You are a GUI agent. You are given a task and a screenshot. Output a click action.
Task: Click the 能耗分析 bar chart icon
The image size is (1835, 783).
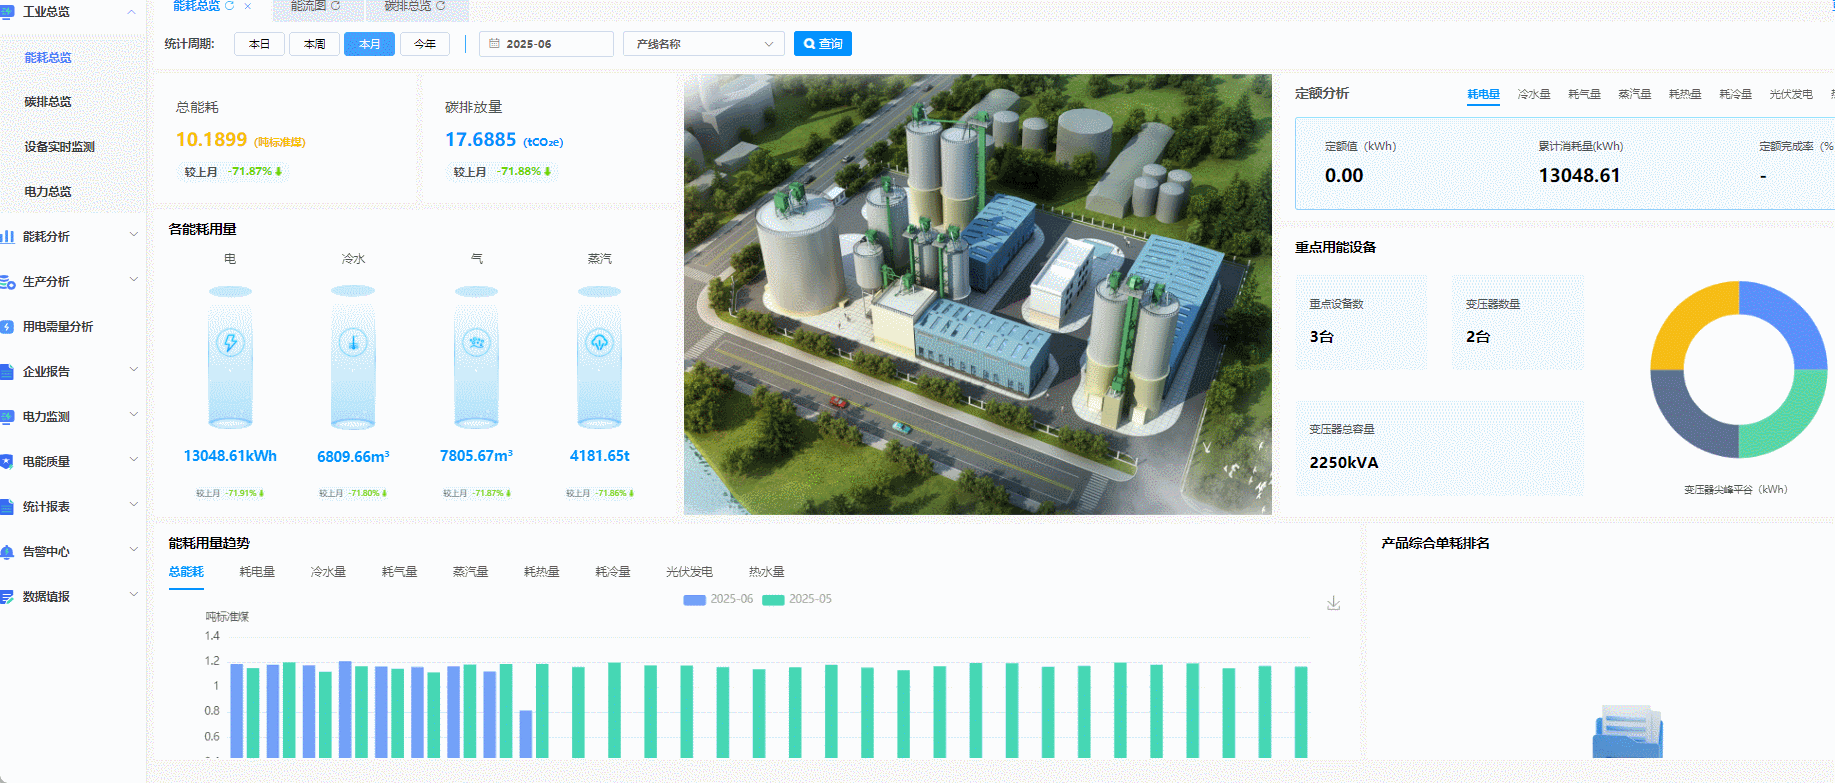tap(7, 237)
